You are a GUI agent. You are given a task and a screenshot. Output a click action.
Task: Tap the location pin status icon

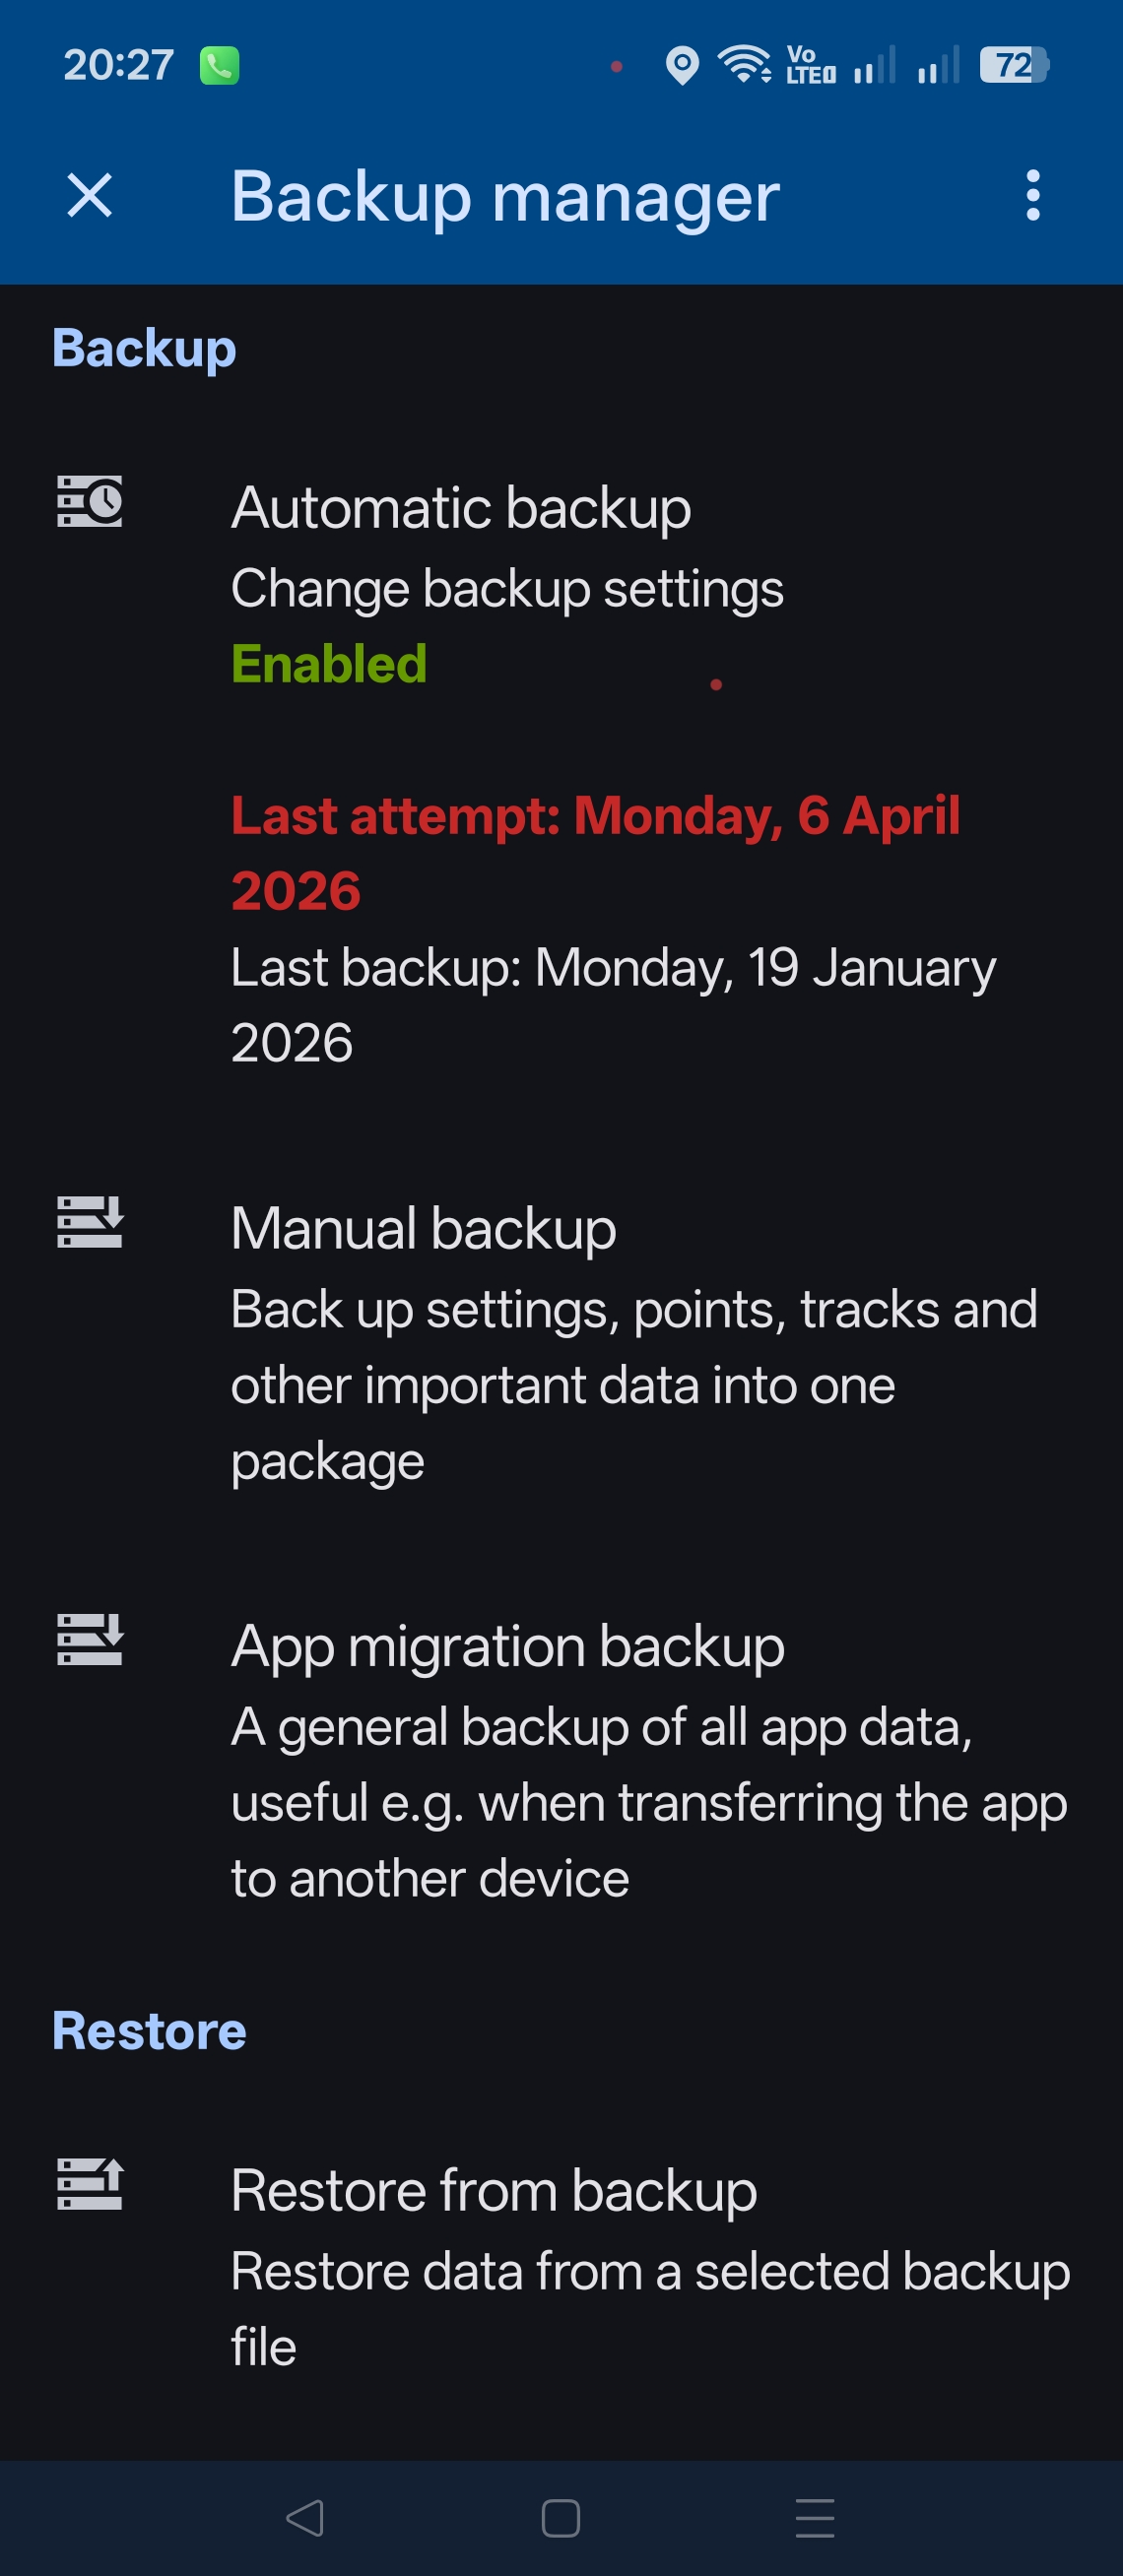(682, 66)
